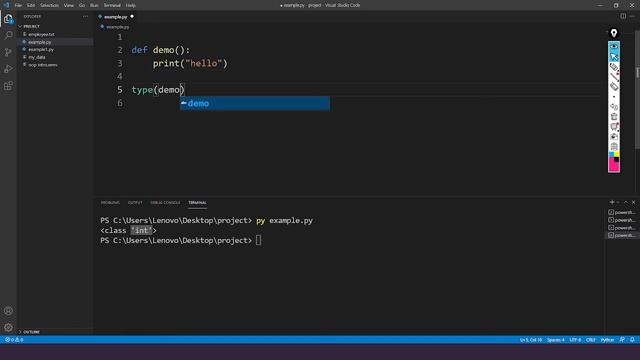Maximize terminal panel with up chevron
This screenshot has width=640, height=360.
[626, 202]
